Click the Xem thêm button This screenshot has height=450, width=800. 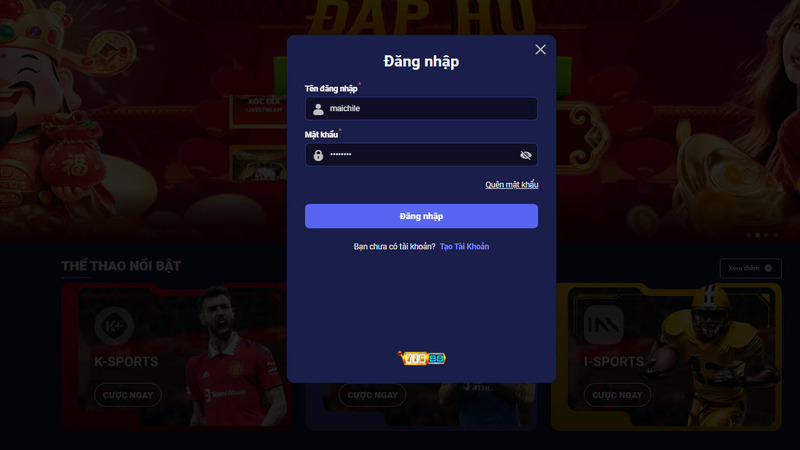[751, 268]
